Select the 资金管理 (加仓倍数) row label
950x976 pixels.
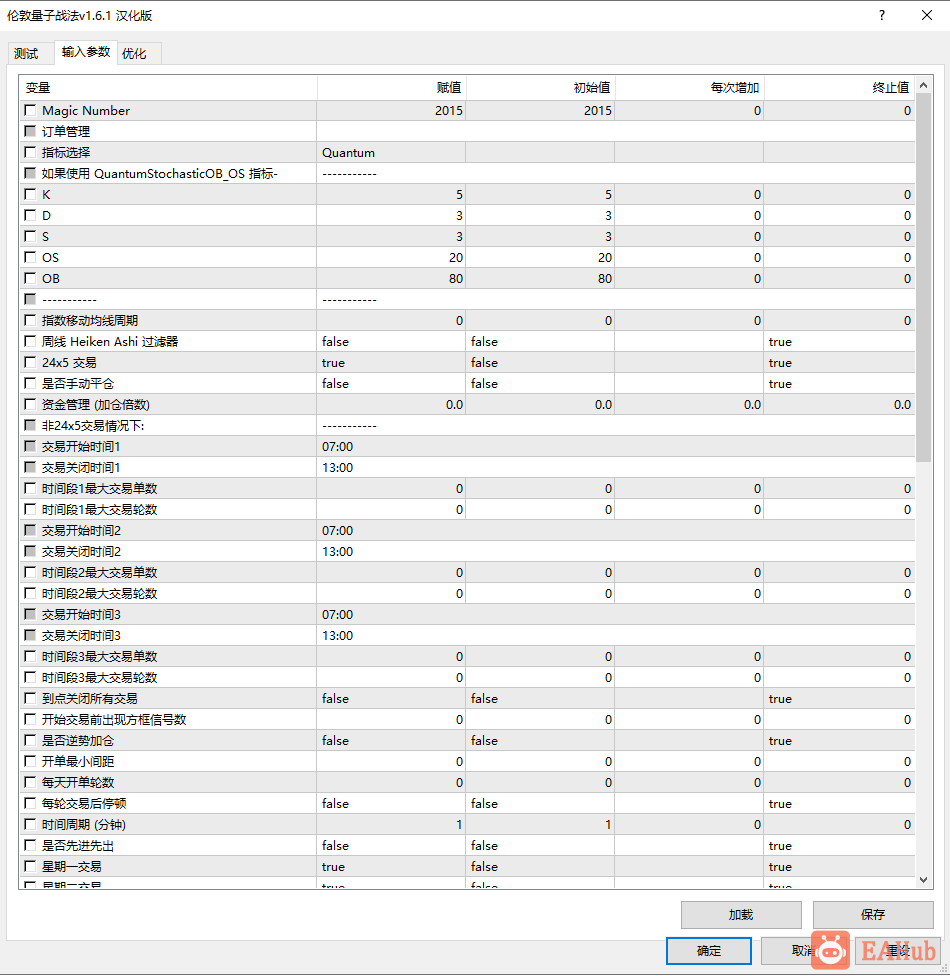[x=96, y=405]
